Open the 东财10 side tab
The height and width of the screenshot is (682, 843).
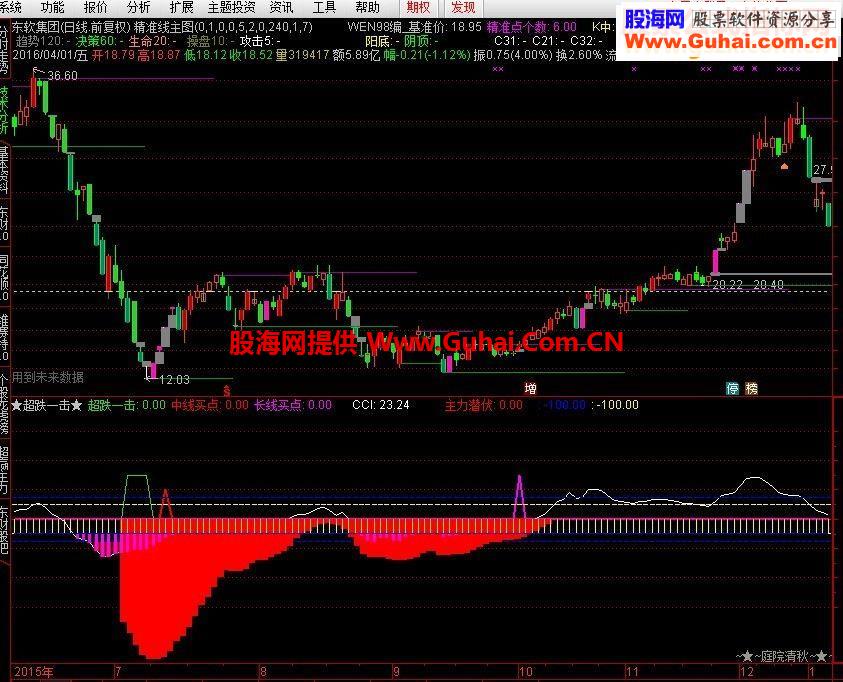[x=4, y=223]
